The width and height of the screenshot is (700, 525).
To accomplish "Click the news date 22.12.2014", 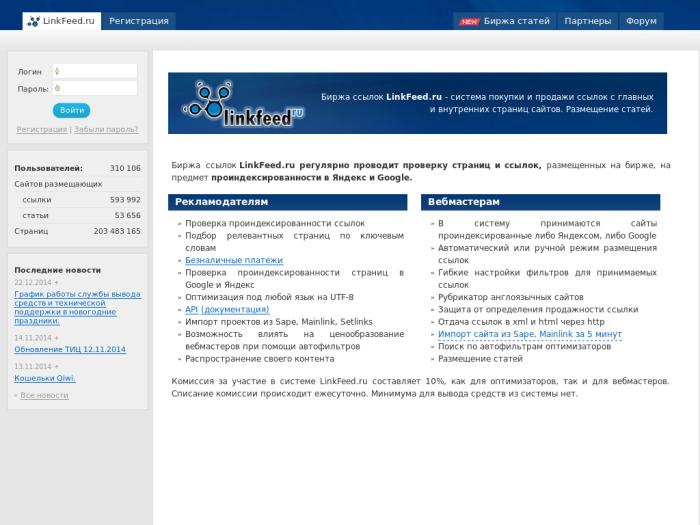I will [33, 282].
